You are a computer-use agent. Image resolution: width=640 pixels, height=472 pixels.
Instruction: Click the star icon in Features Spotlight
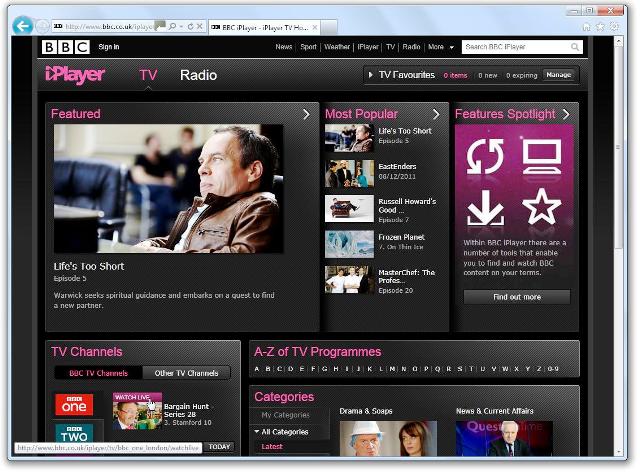click(542, 207)
